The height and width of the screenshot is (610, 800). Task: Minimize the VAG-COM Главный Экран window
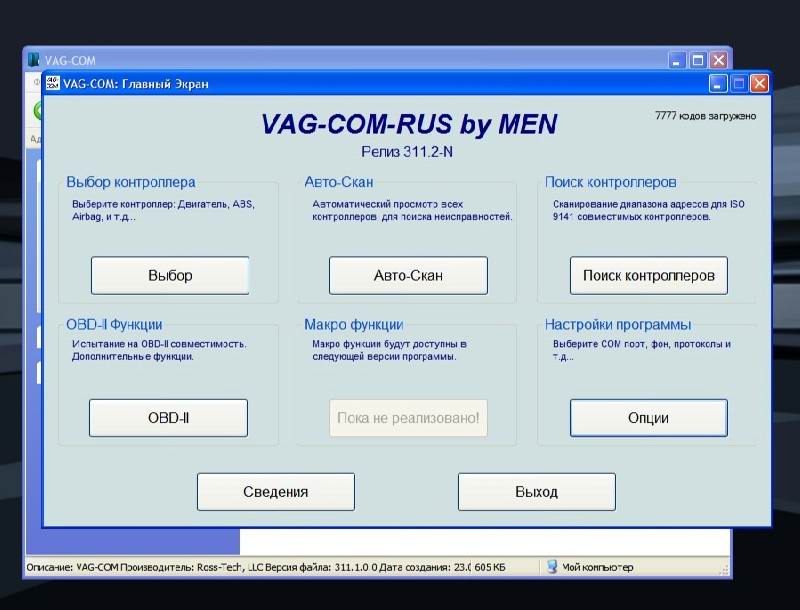[x=718, y=83]
